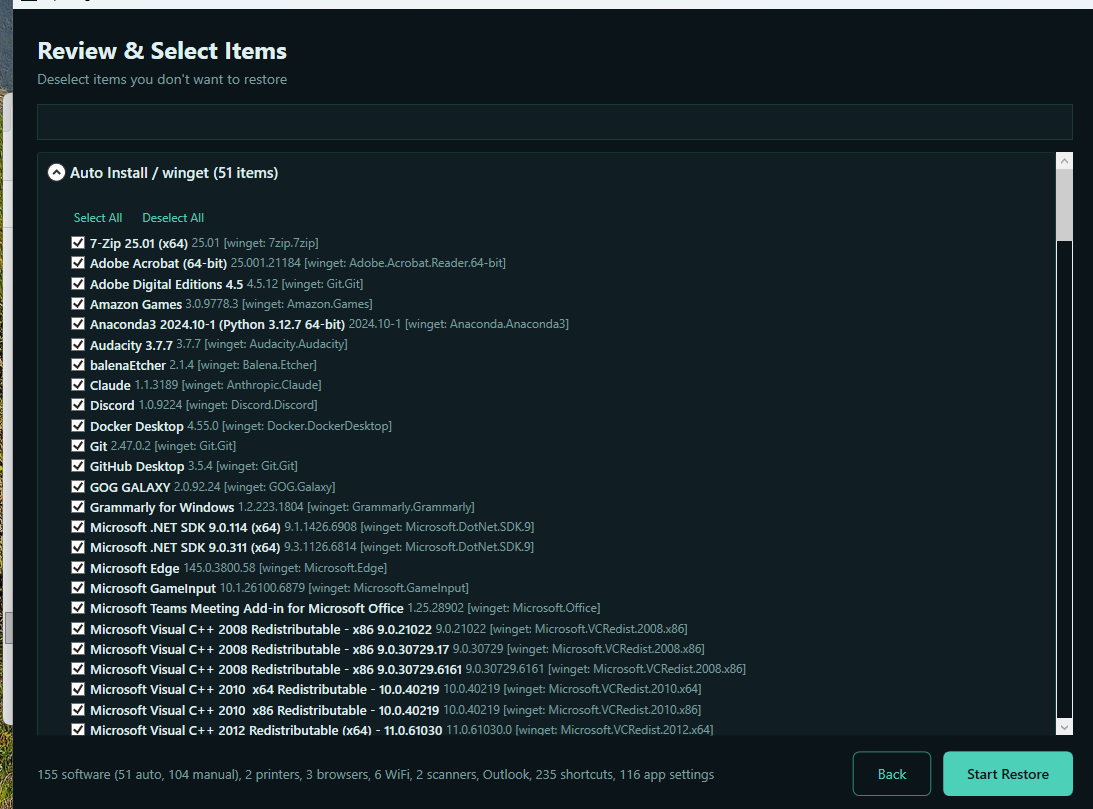This screenshot has width=1093, height=809.
Task: Toggle the Grammarly for Windows checkbox
Action: pyautogui.click(x=78, y=507)
